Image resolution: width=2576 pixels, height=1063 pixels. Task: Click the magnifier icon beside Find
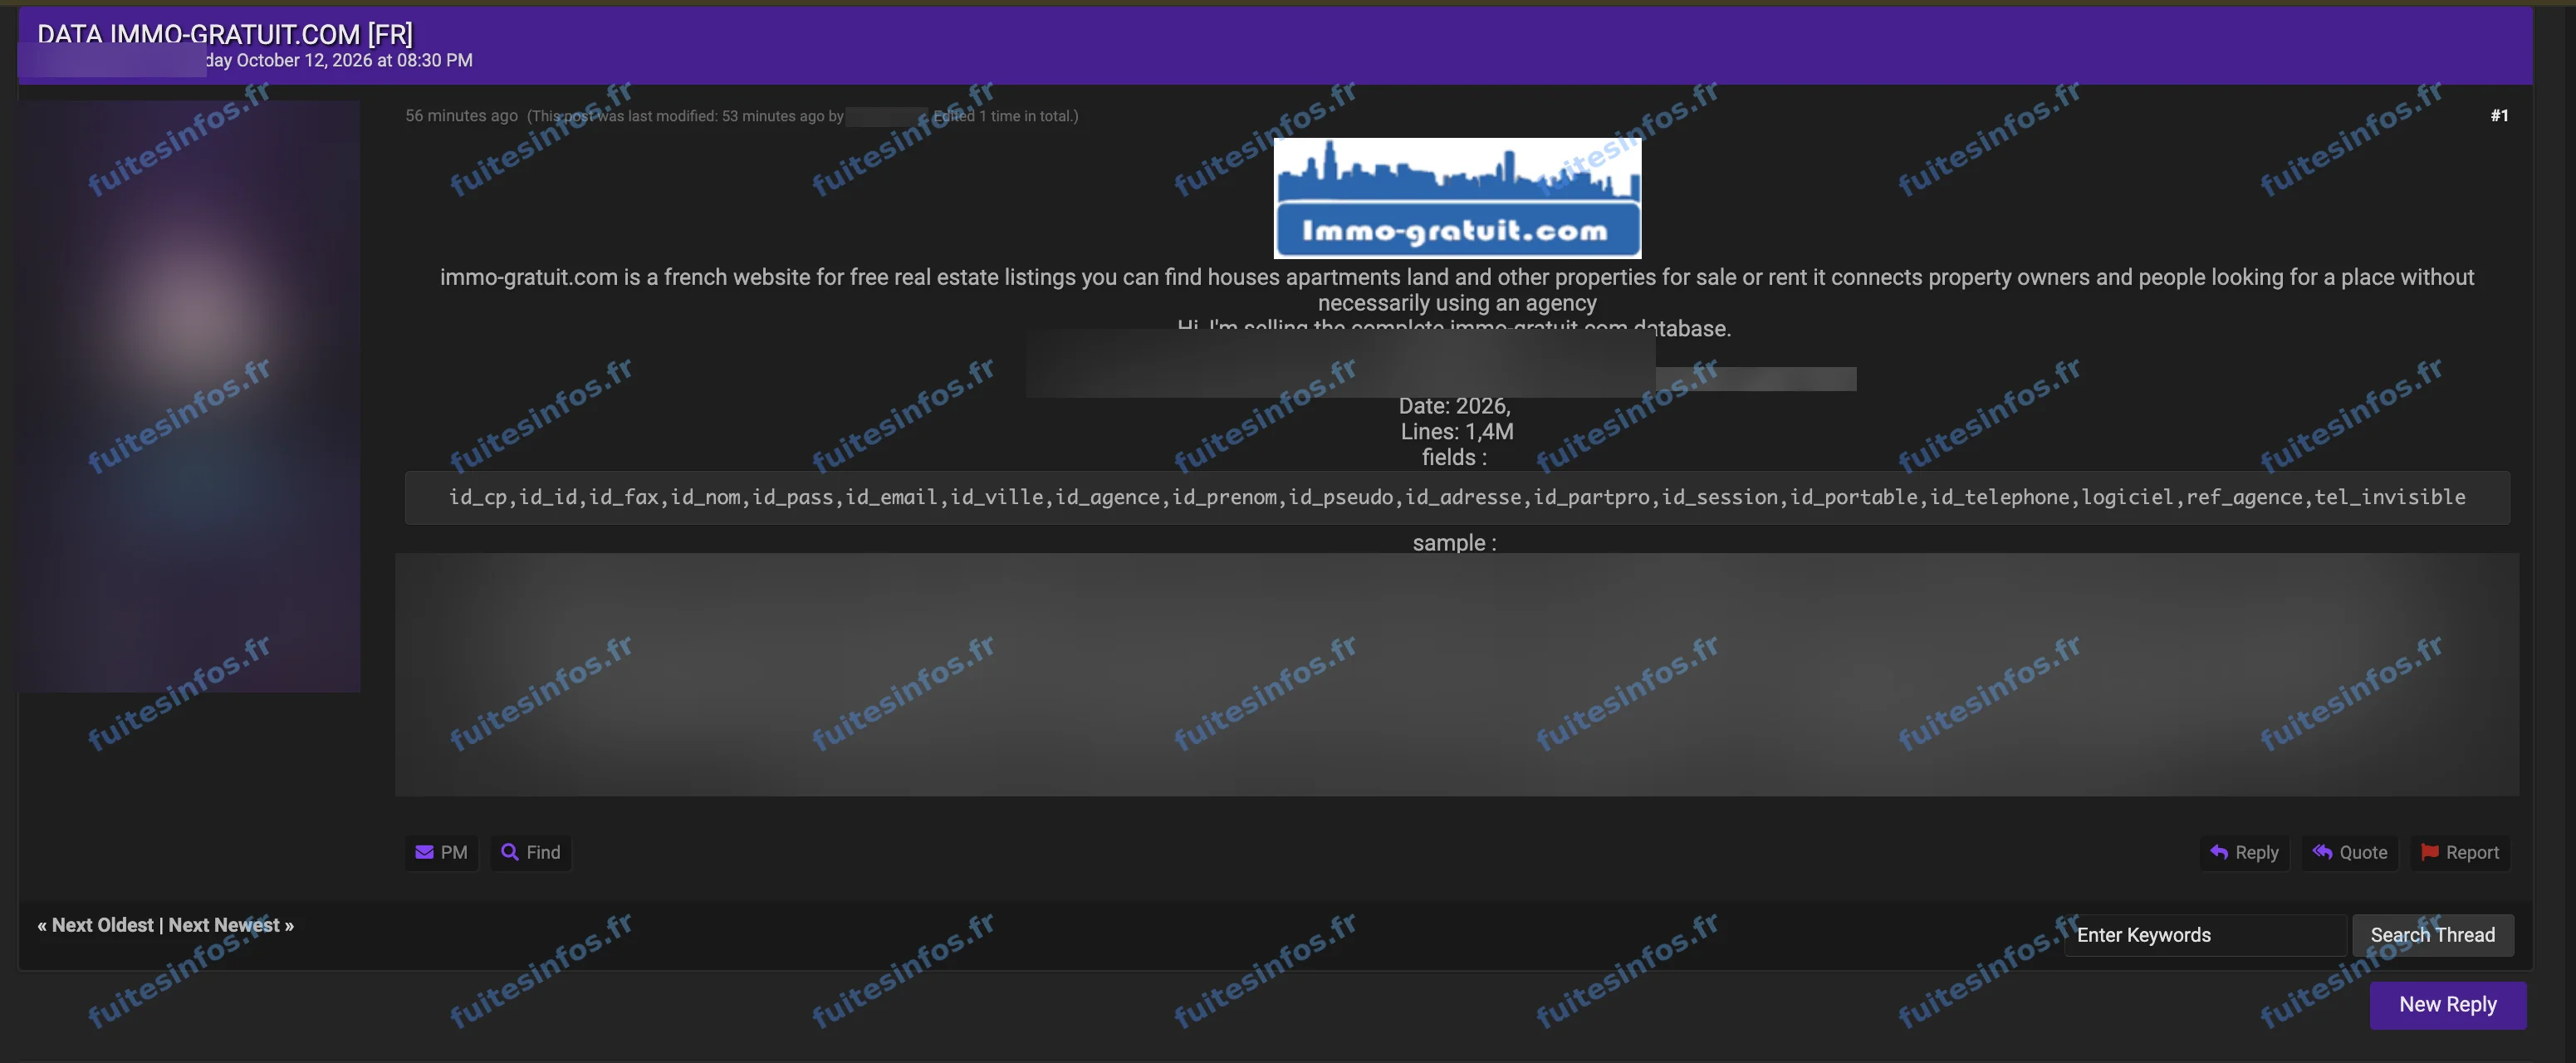(x=510, y=852)
